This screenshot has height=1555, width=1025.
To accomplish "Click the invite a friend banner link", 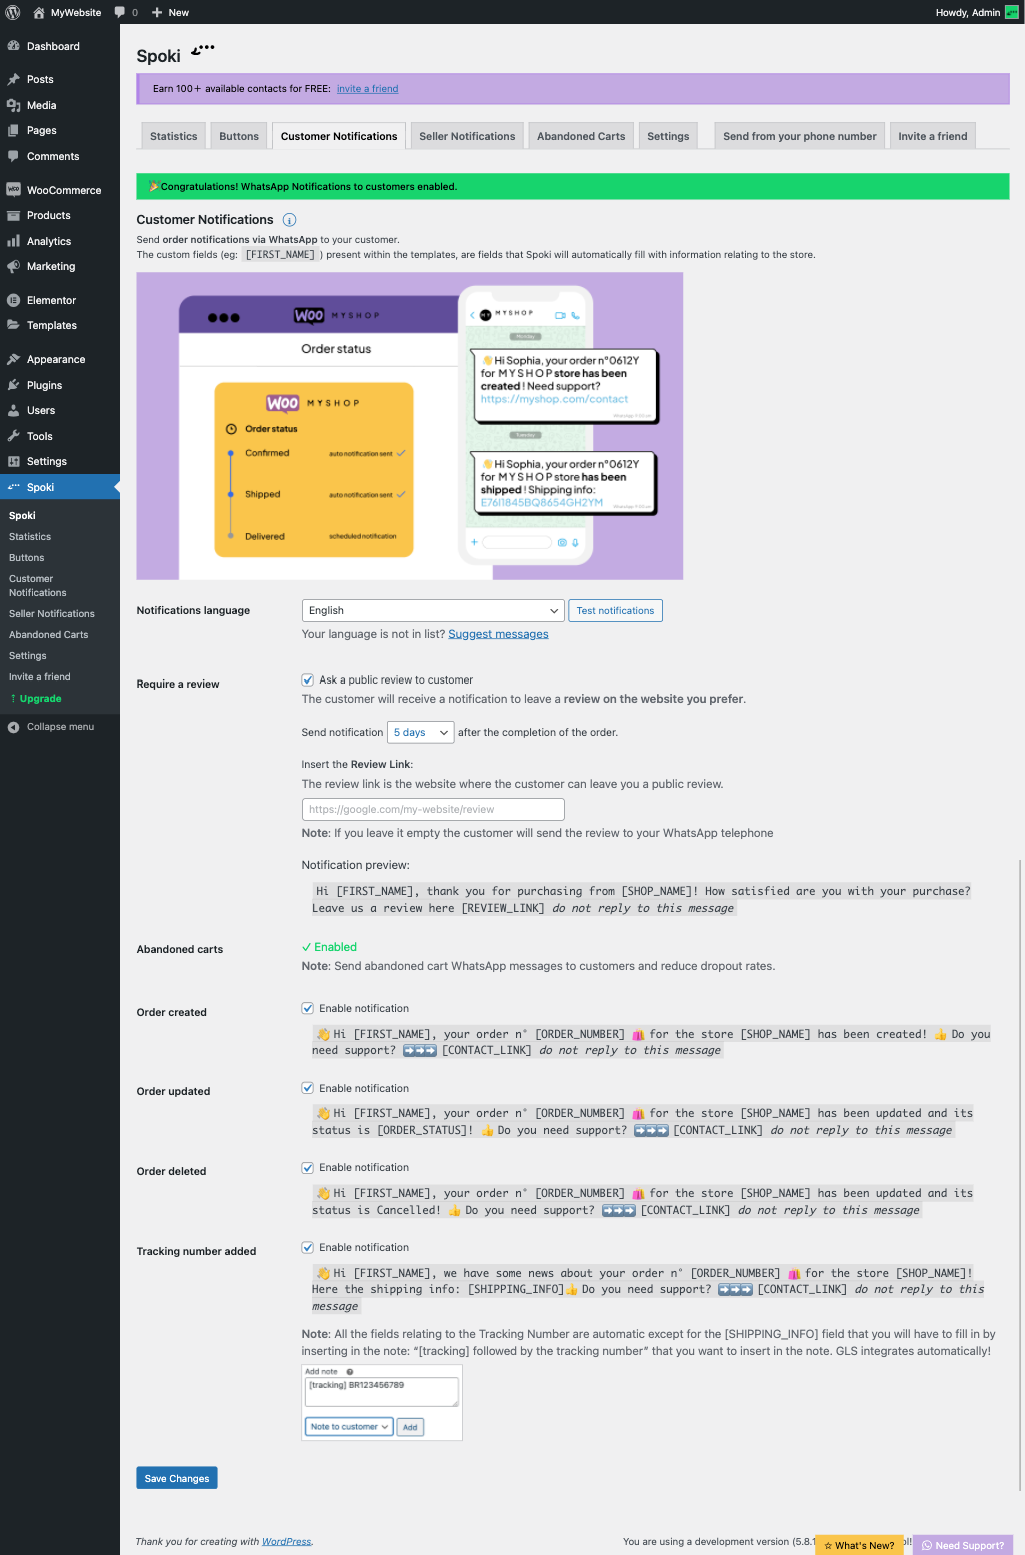I will click(367, 89).
